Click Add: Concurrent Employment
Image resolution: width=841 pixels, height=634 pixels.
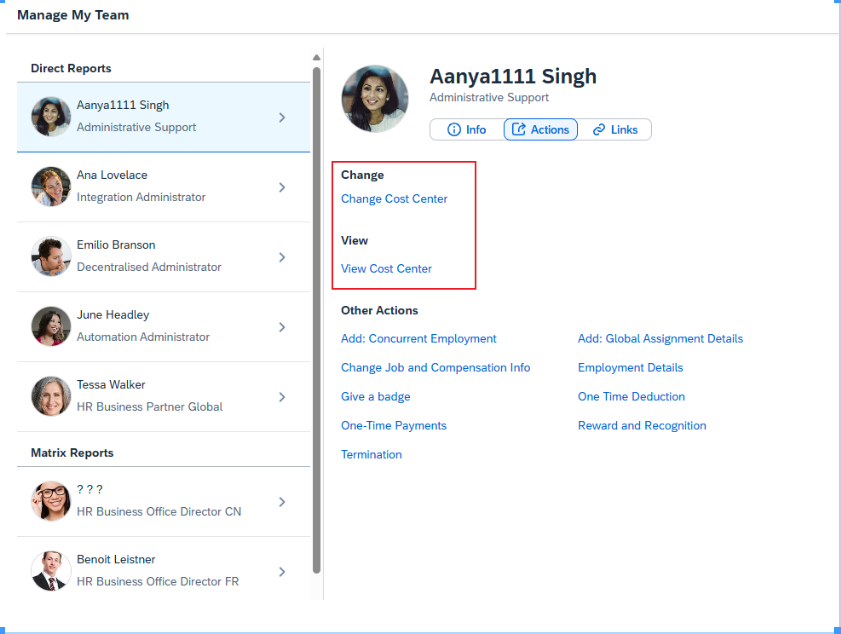pyautogui.click(x=418, y=339)
